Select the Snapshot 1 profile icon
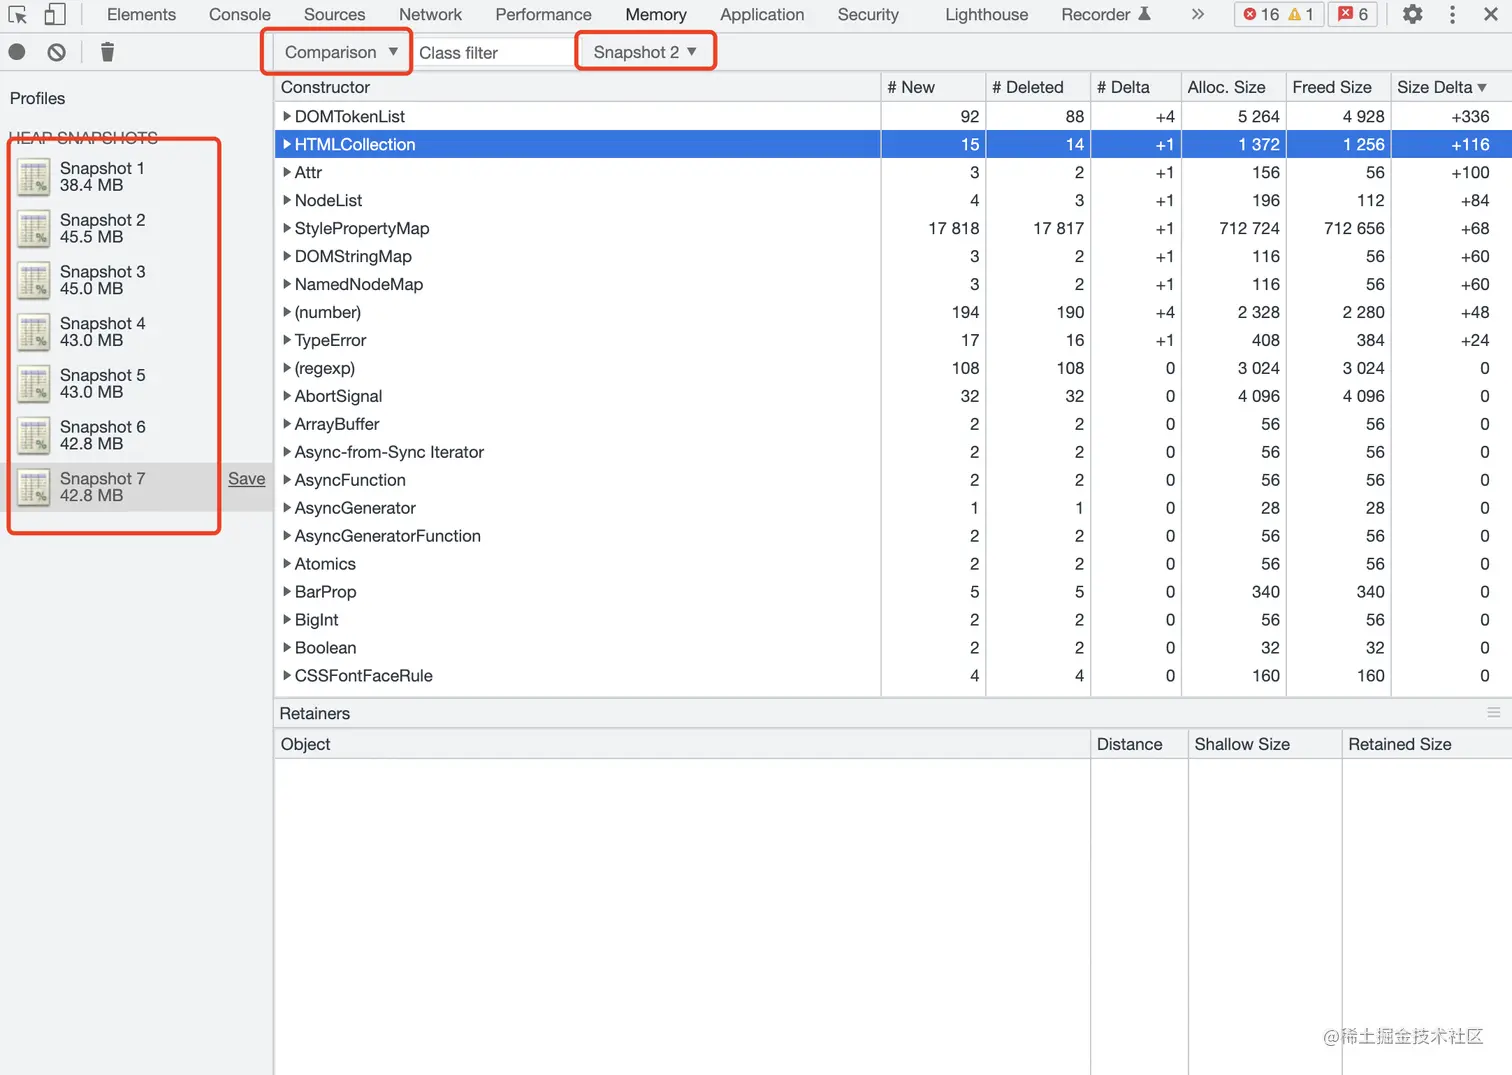The image size is (1512, 1075). [x=34, y=177]
